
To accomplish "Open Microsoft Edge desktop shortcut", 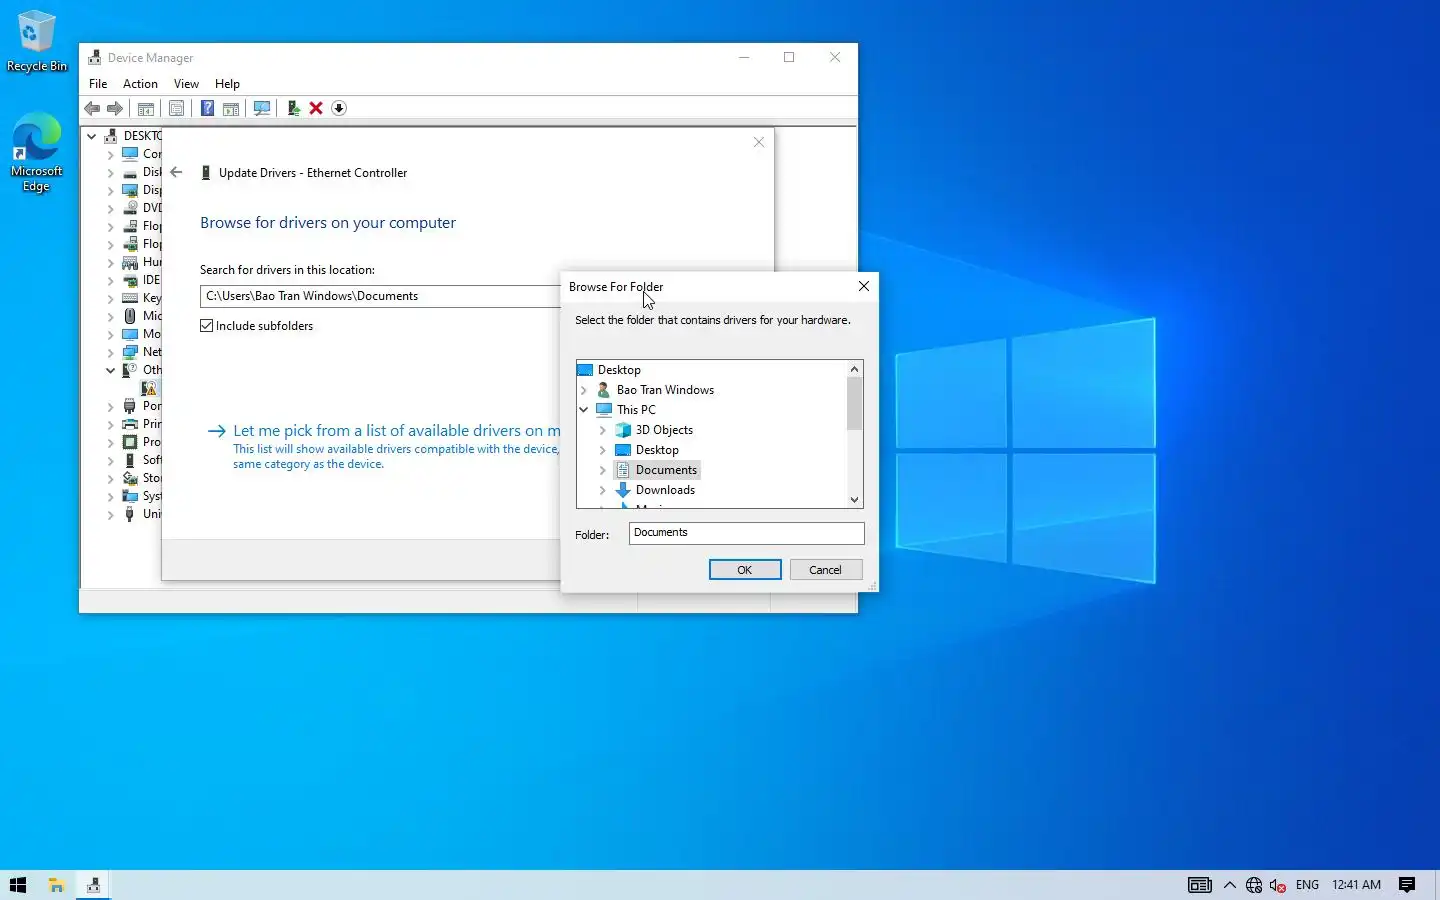I will (37, 152).
